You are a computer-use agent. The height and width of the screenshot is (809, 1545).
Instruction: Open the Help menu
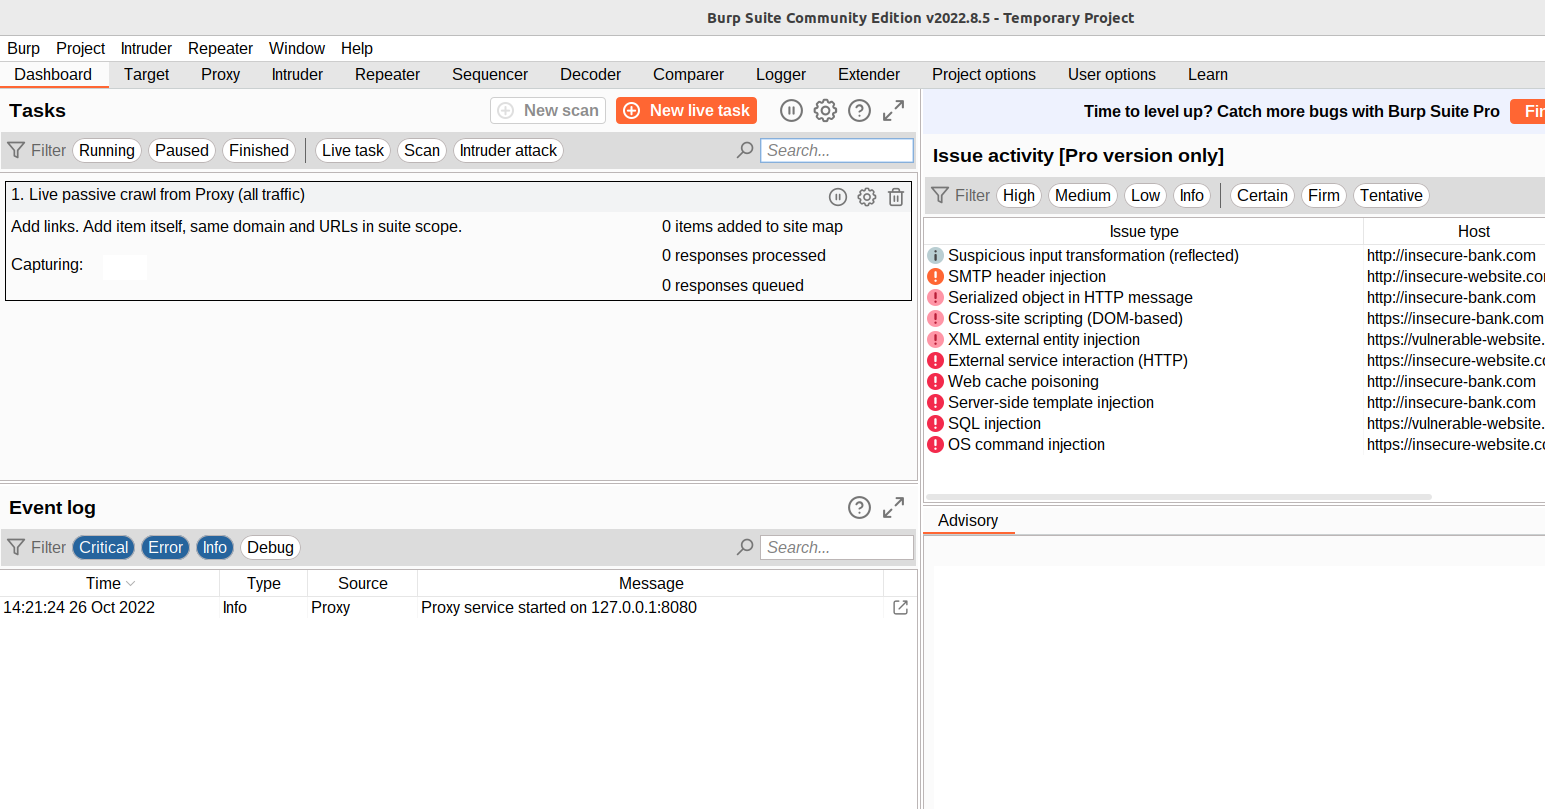click(x=357, y=48)
